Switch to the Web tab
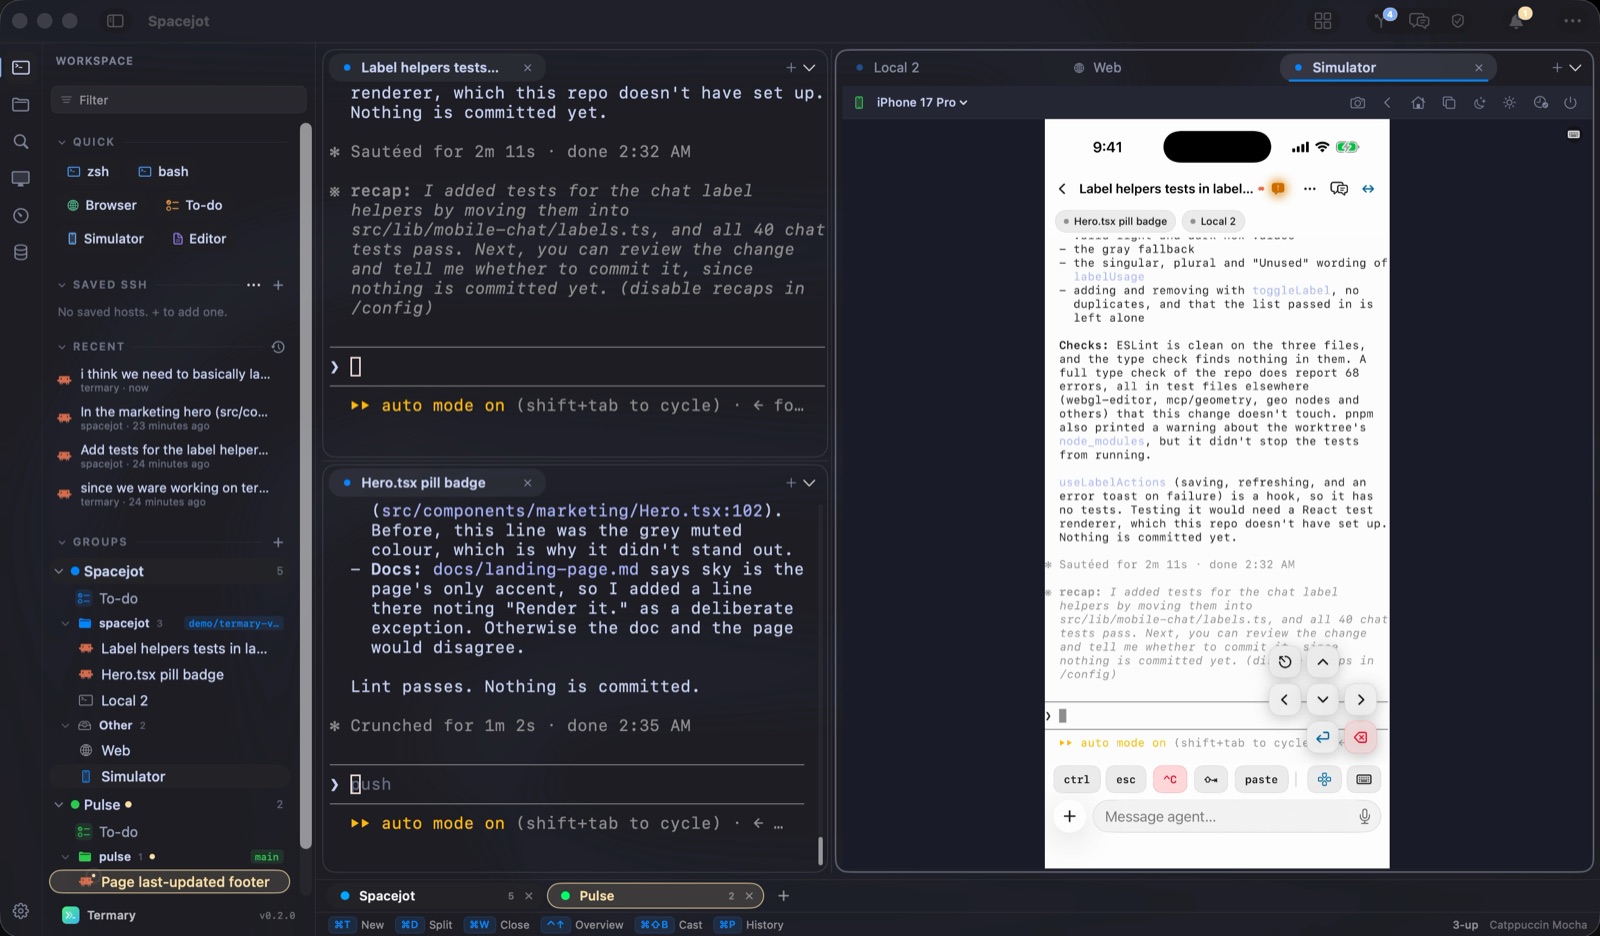 pyautogui.click(x=1096, y=68)
